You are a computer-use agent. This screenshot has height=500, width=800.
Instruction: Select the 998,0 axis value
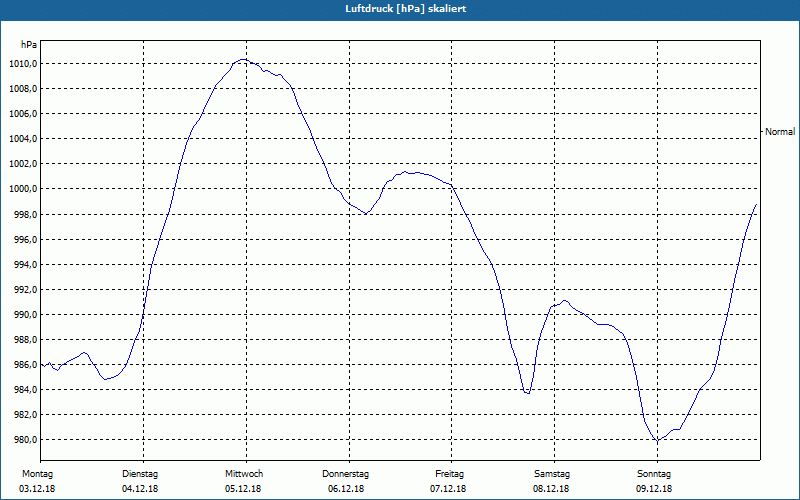tap(25, 214)
